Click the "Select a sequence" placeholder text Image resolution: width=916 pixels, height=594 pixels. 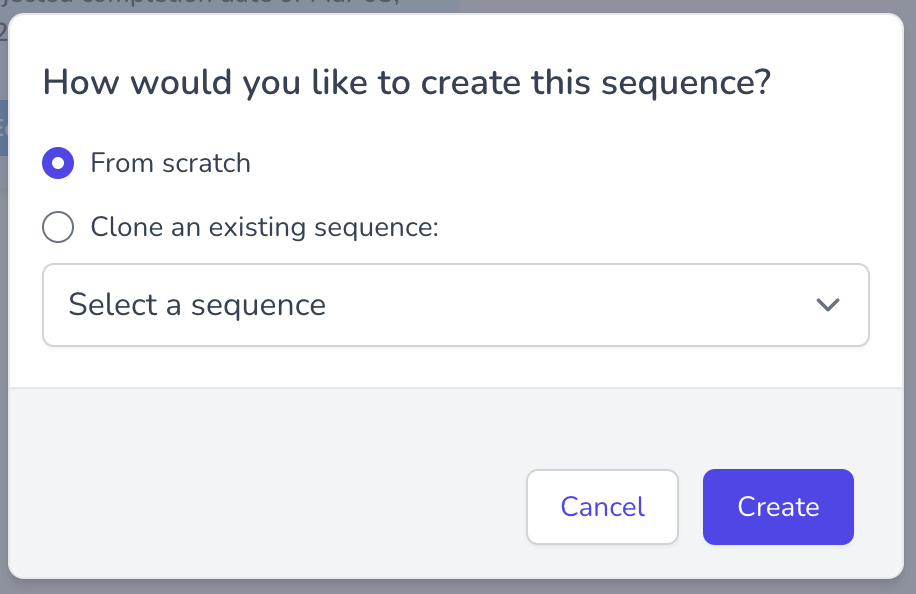pyautogui.click(x=197, y=305)
